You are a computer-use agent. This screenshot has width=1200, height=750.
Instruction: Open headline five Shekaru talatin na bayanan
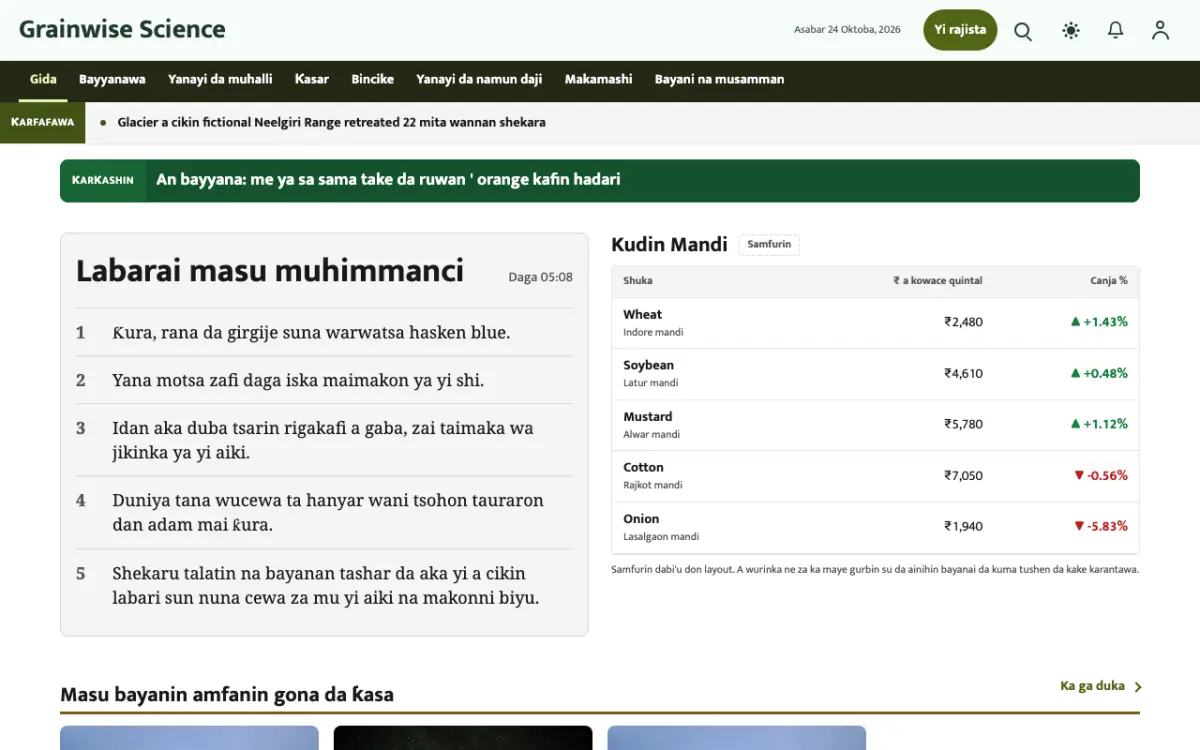coord(324,585)
